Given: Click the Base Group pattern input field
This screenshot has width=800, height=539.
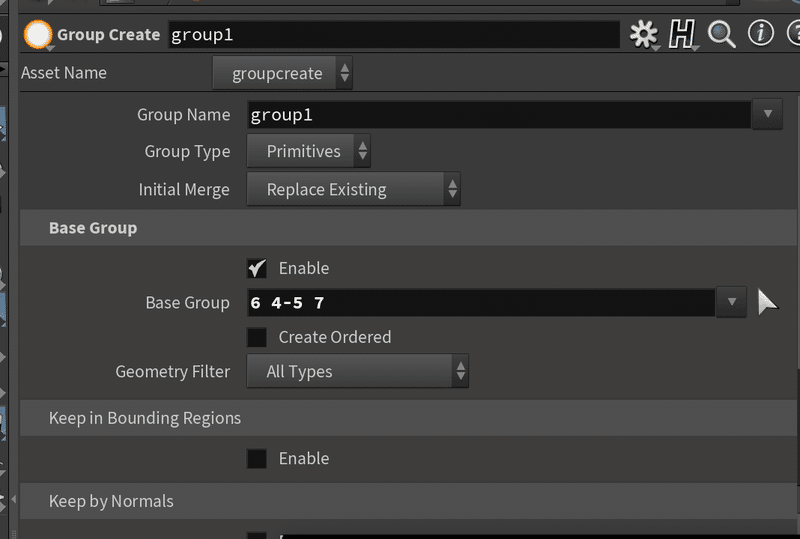Looking at the screenshot, I should click(480, 302).
